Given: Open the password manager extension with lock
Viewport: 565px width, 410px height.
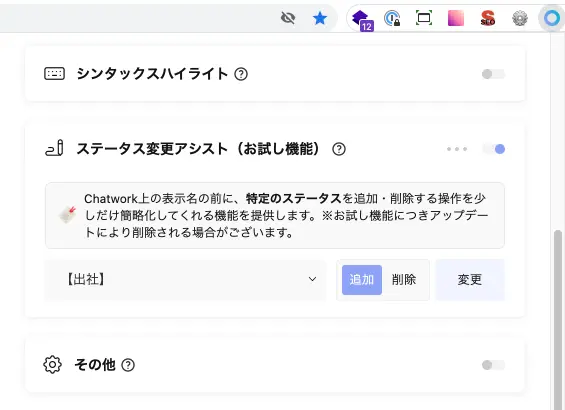Looking at the screenshot, I should point(392,18).
